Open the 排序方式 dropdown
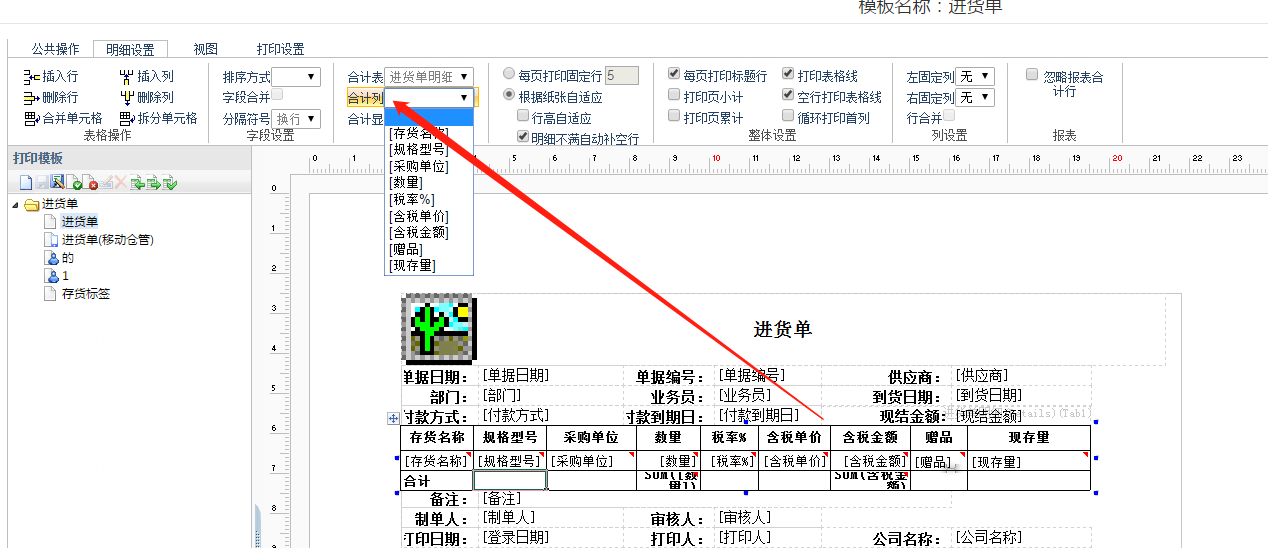Viewport: 1268px width, 548px height. point(296,77)
